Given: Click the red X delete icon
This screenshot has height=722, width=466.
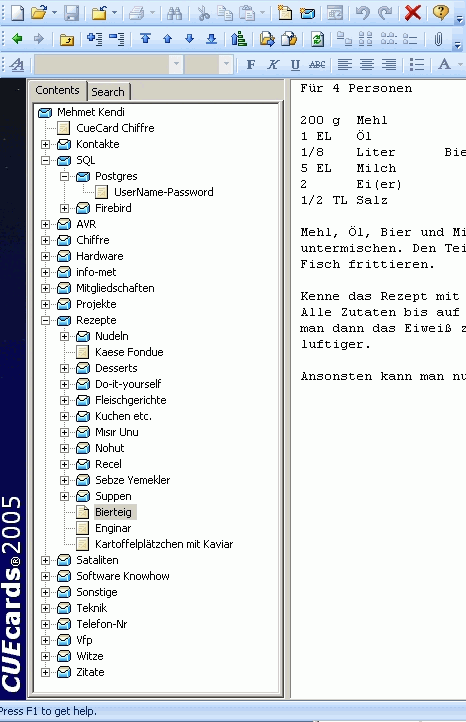Looking at the screenshot, I should click(x=413, y=12).
